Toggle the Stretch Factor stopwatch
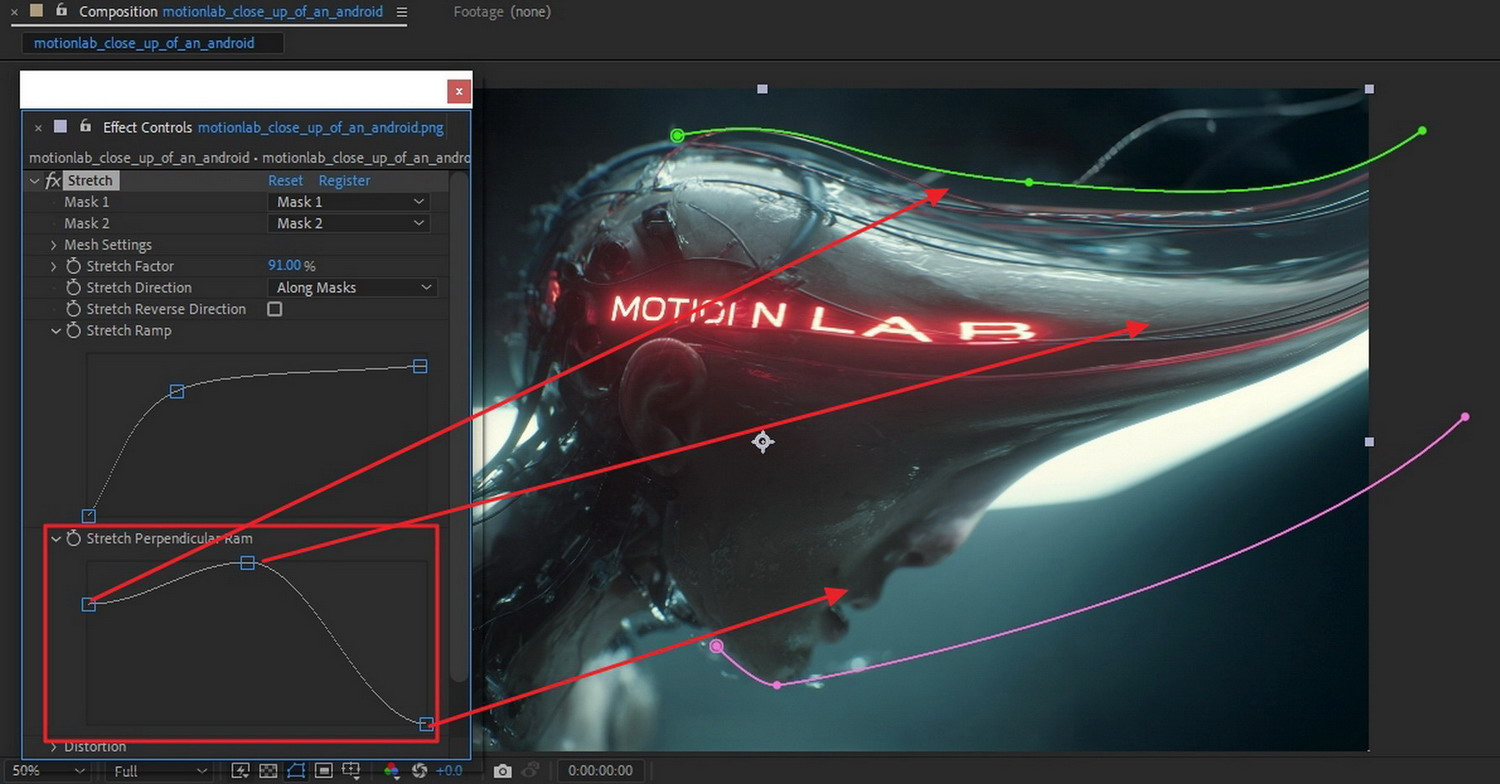Screen dimensions: 1500x784 pyautogui.click(x=73, y=266)
